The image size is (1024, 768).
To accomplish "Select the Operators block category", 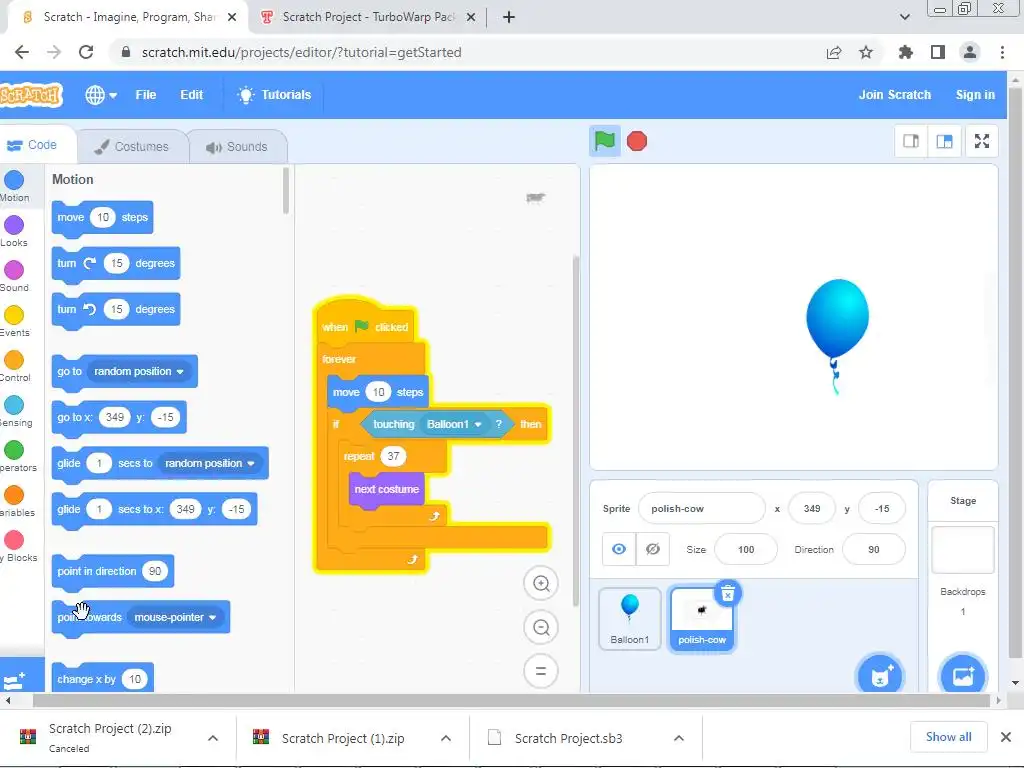I will pyautogui.click(x=14, y=456).
